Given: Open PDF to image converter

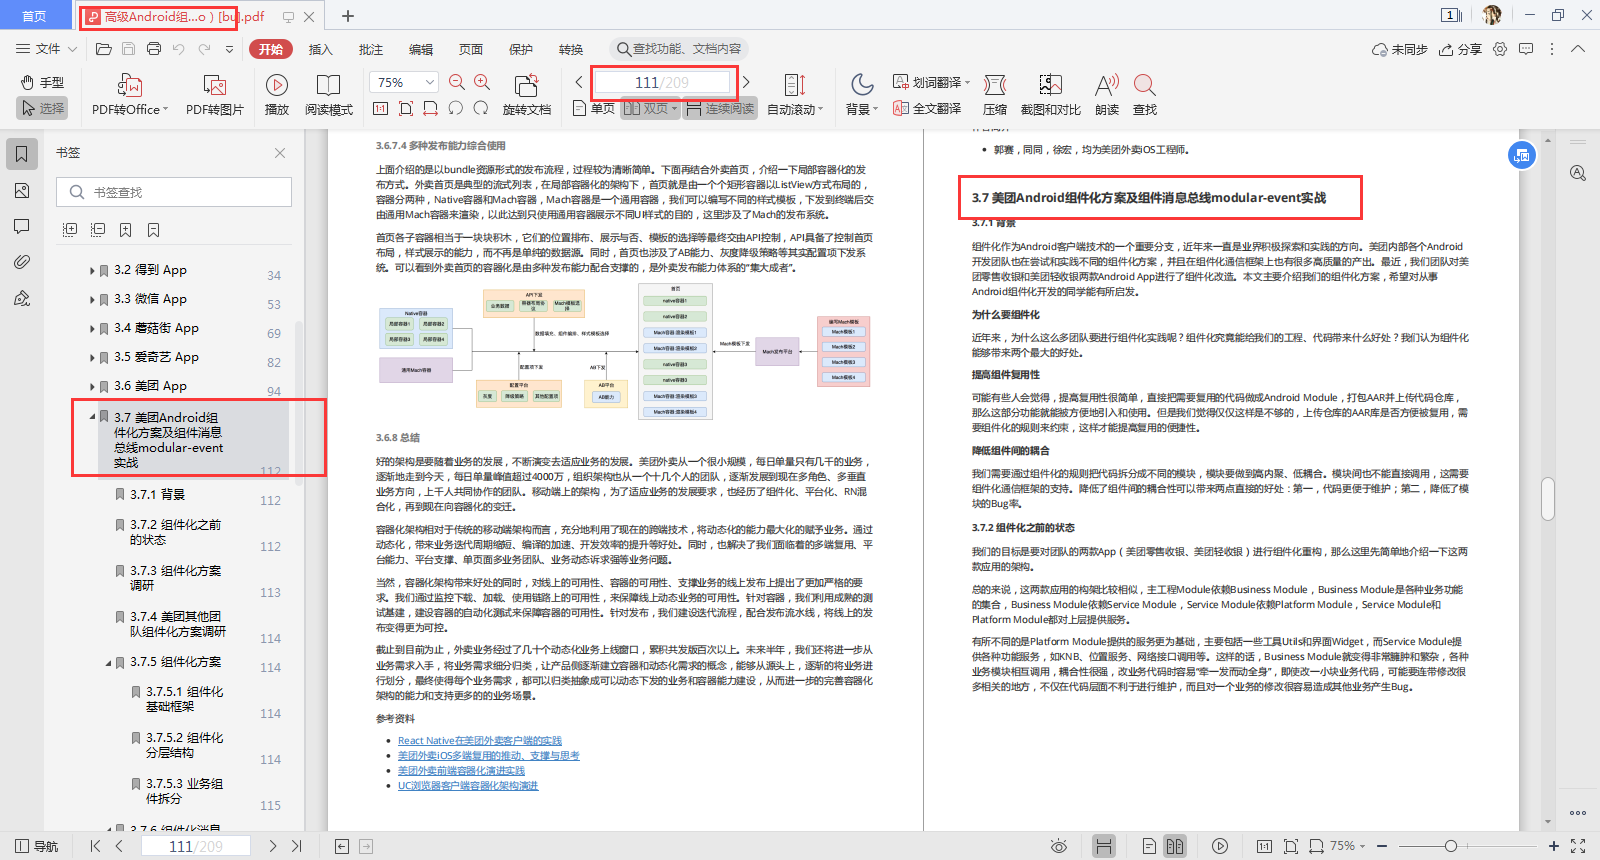Looking at the screenshot, I should (214, 95).
